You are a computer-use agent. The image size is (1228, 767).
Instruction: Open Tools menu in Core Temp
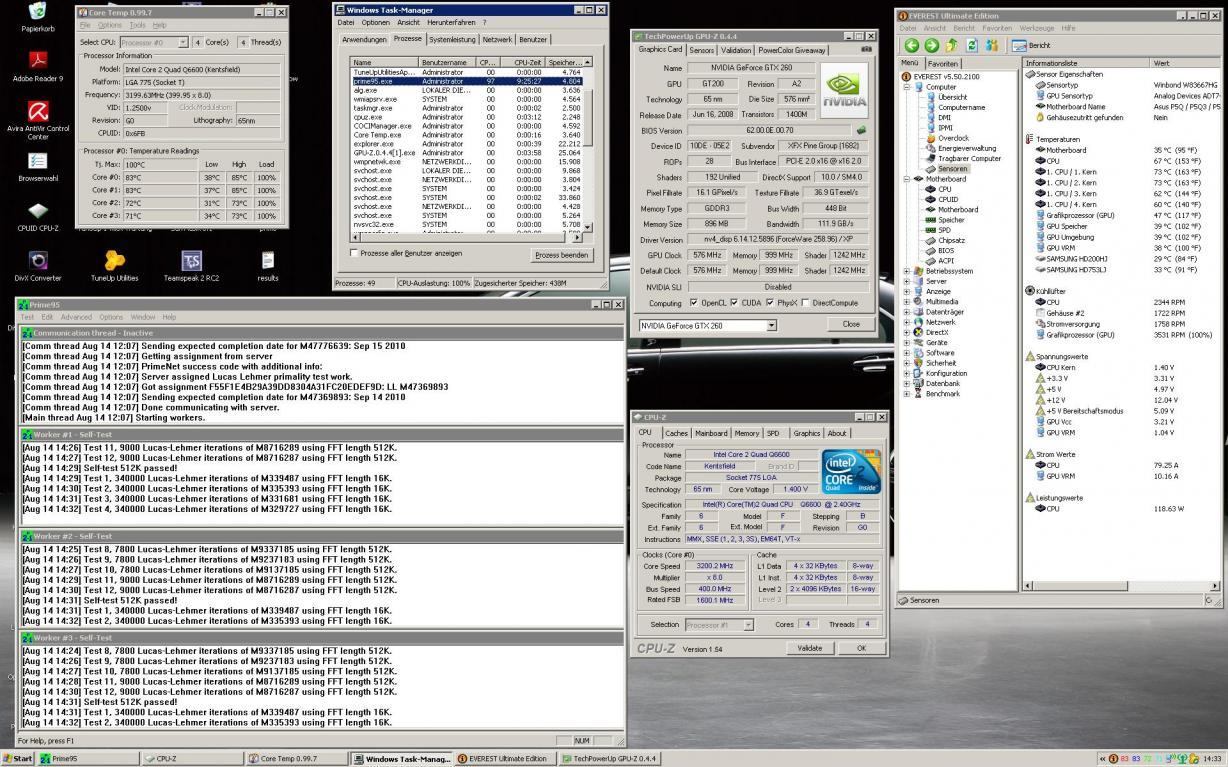(137, 25)
